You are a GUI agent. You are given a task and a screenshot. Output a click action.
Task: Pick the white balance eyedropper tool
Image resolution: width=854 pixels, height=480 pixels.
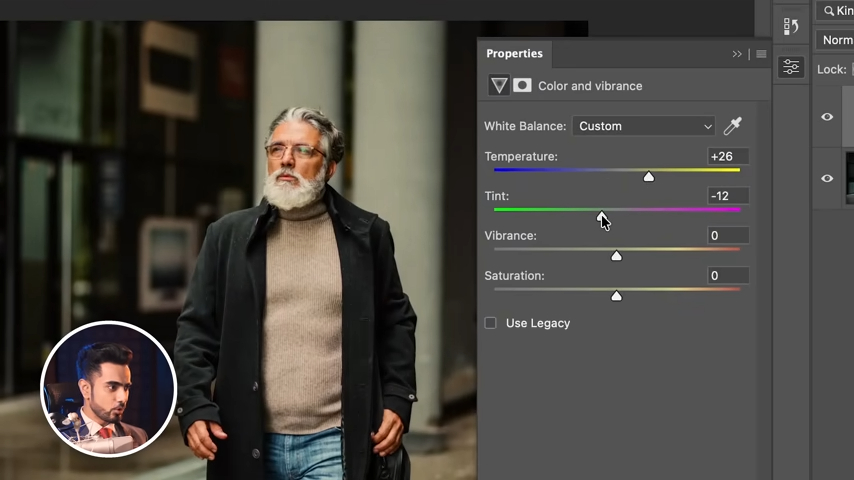click(x=732, y=126)
